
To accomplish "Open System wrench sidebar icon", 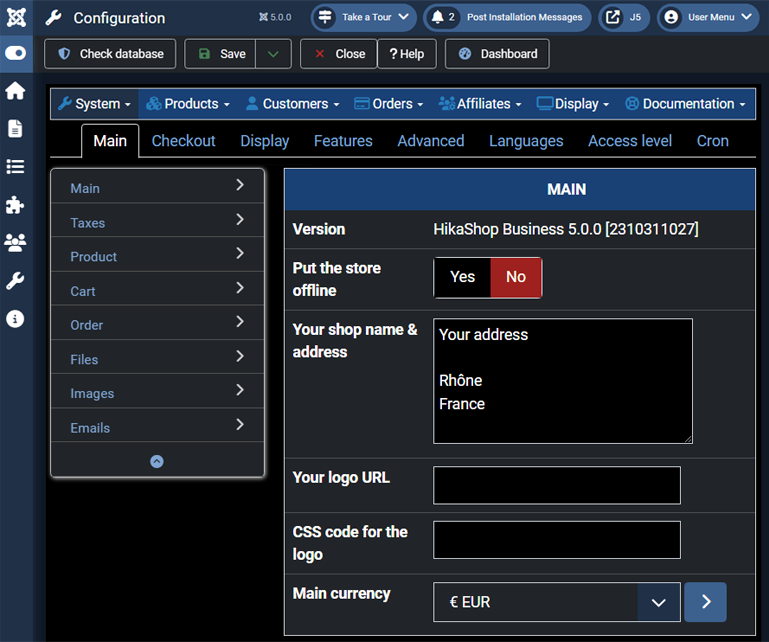I will [15, 281].
